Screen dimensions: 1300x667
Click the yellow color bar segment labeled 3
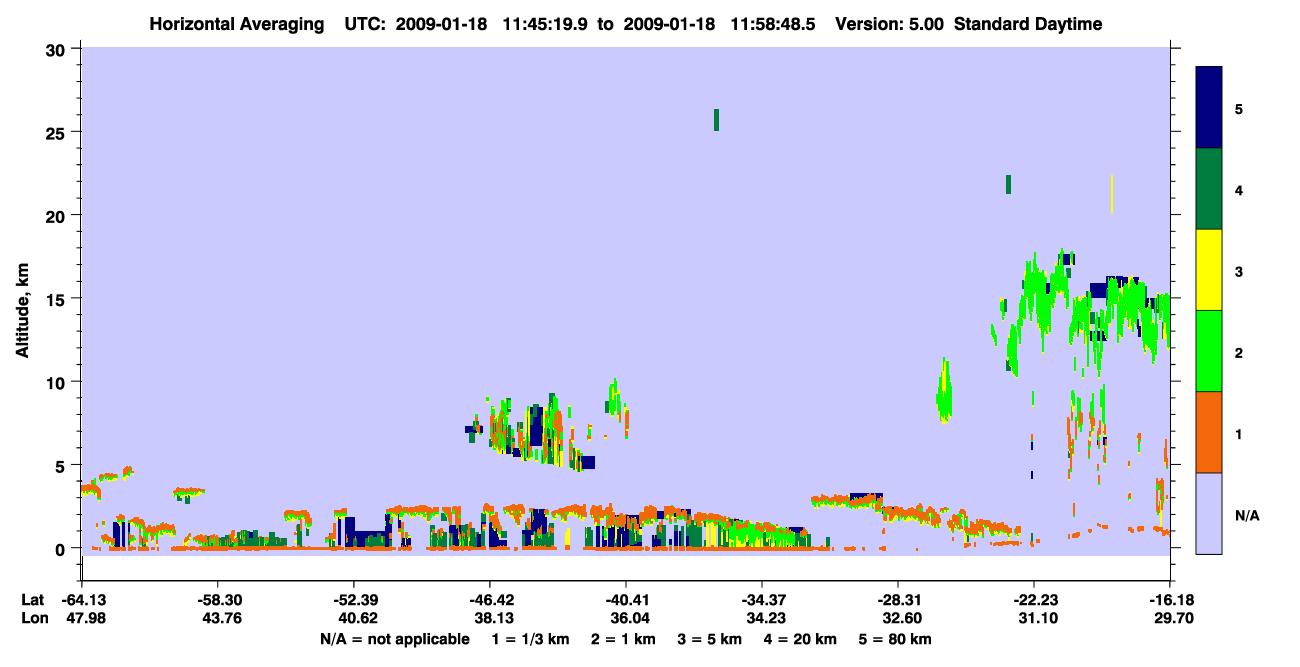click(1209, 270)
